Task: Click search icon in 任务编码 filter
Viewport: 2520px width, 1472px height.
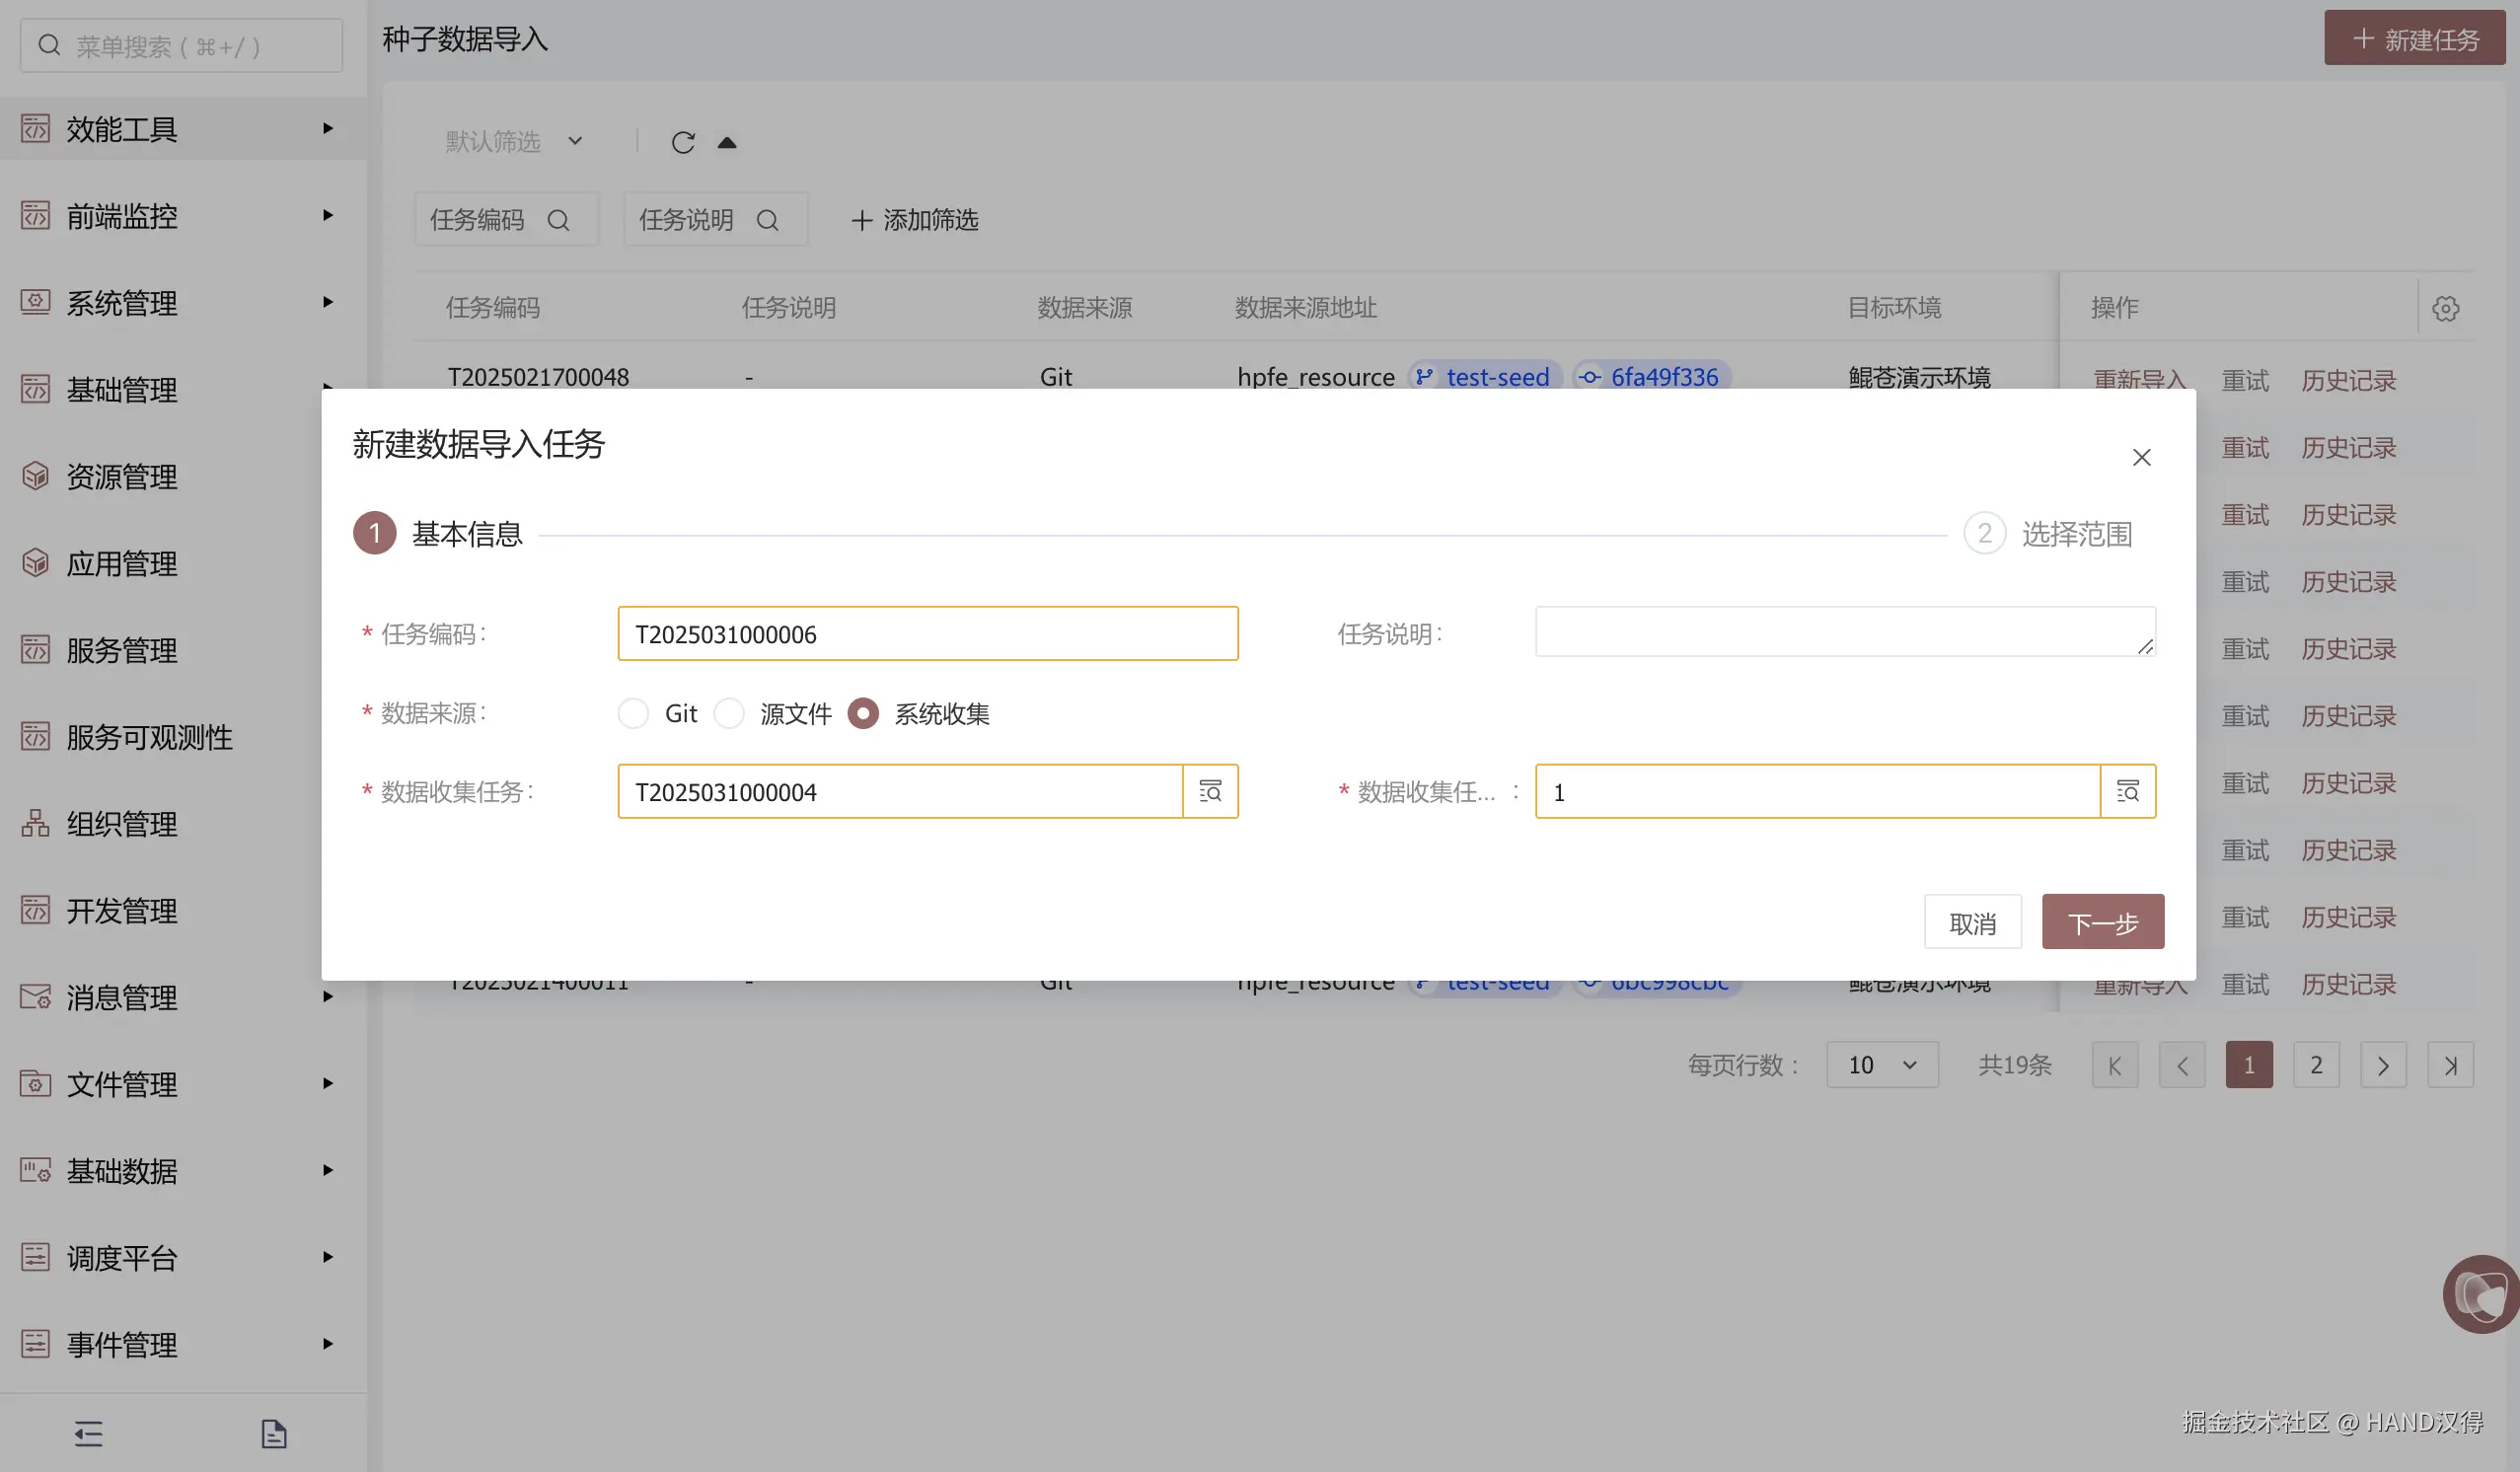Action: point(558,220)
